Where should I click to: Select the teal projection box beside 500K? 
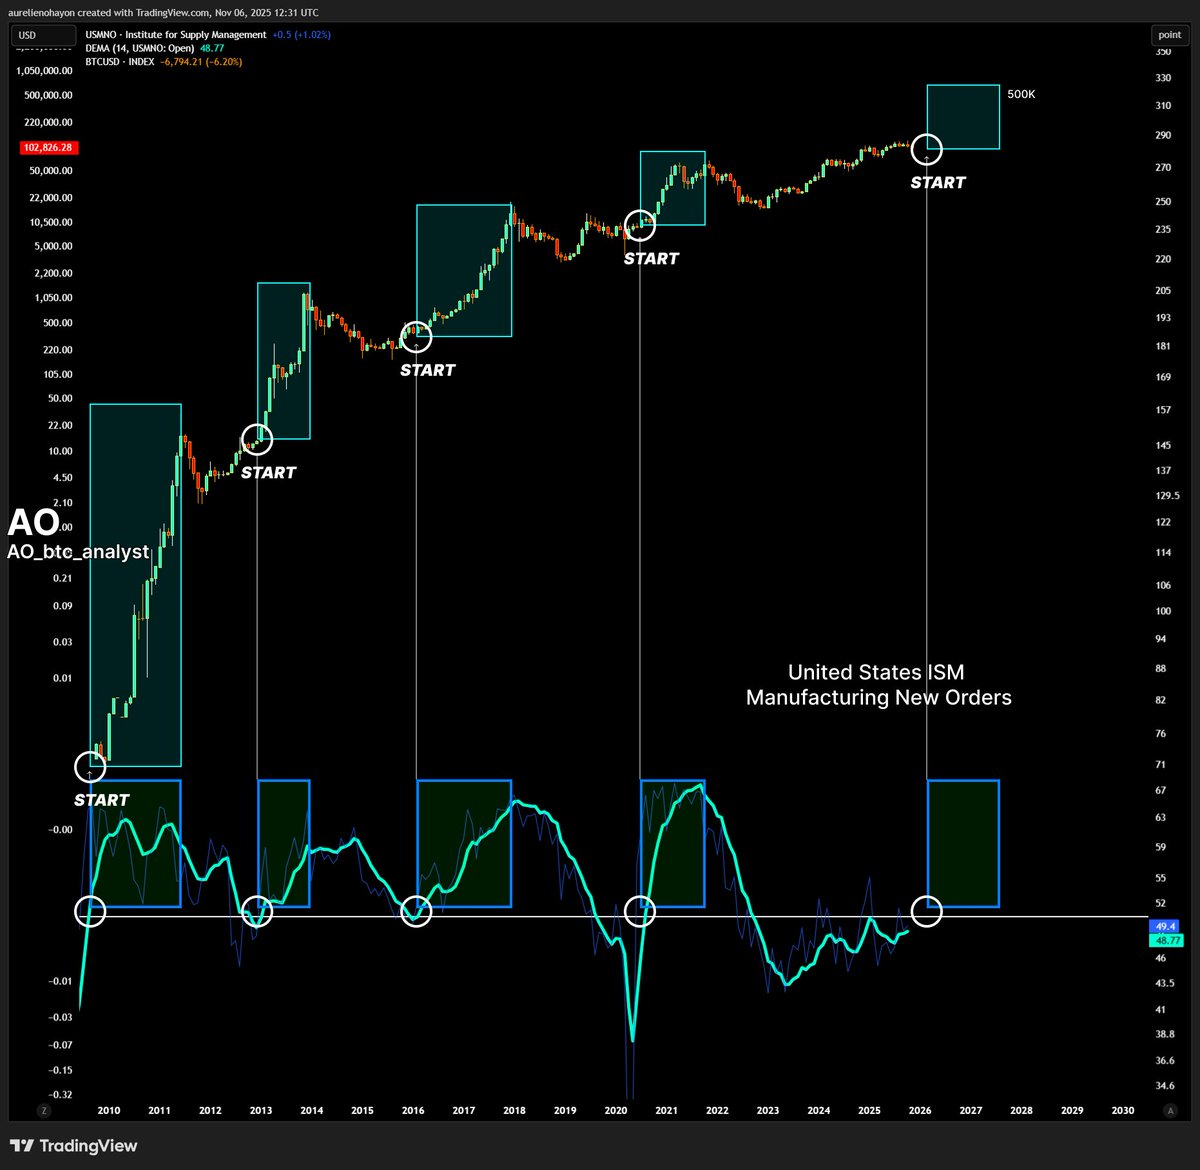[963, 115]
